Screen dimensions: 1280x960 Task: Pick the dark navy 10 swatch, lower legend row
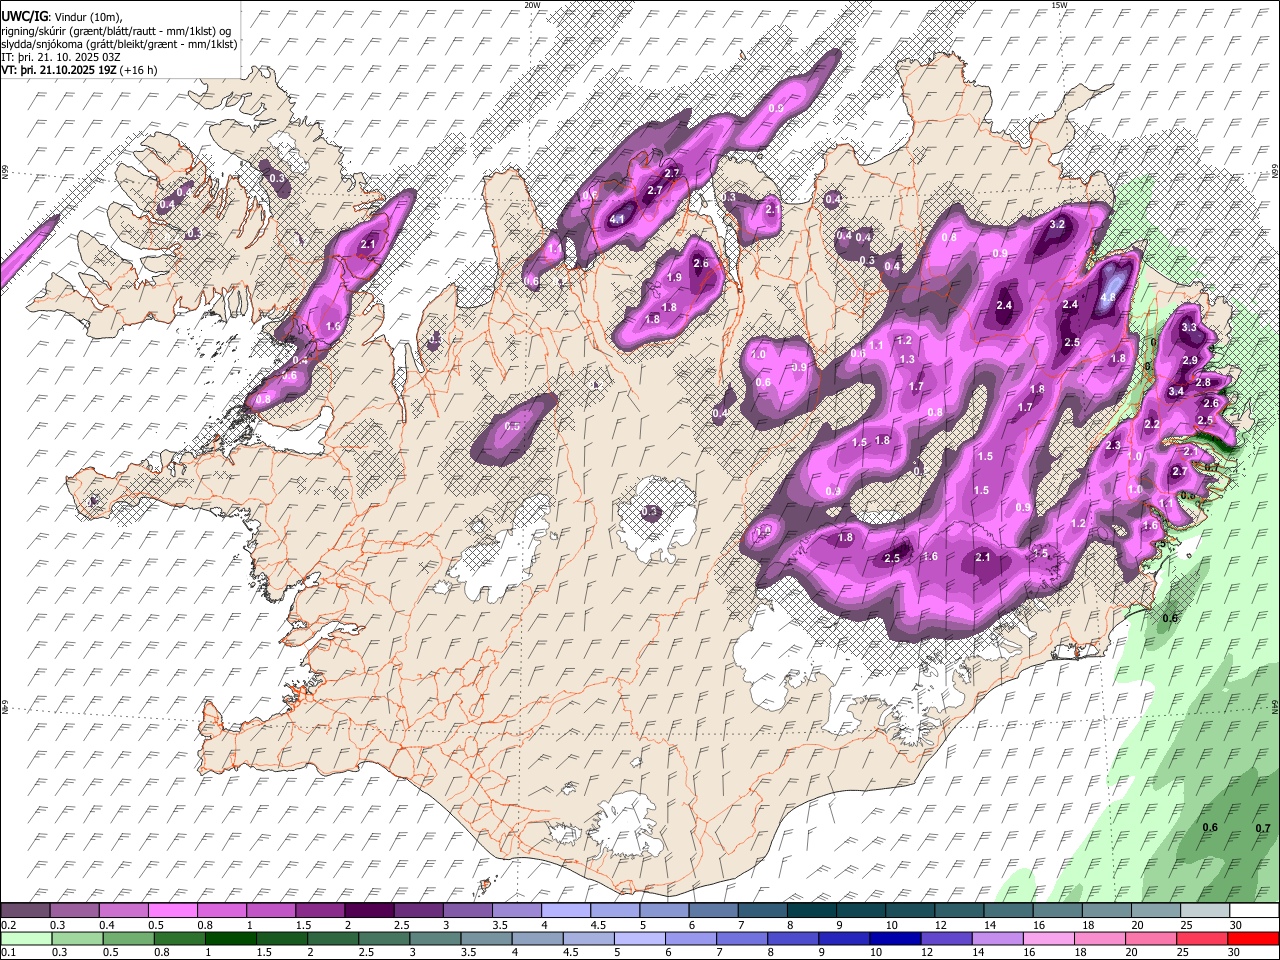tap(896, 938)
